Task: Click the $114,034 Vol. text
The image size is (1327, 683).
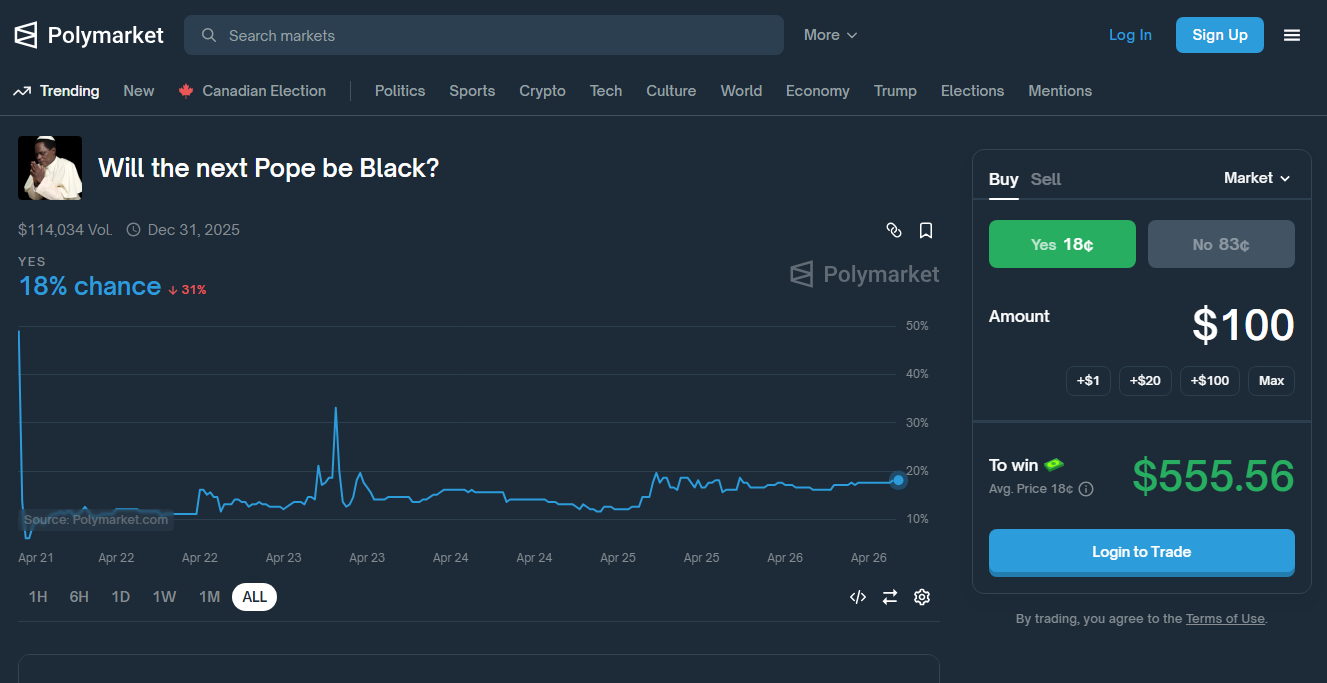Action: [65, 230]
